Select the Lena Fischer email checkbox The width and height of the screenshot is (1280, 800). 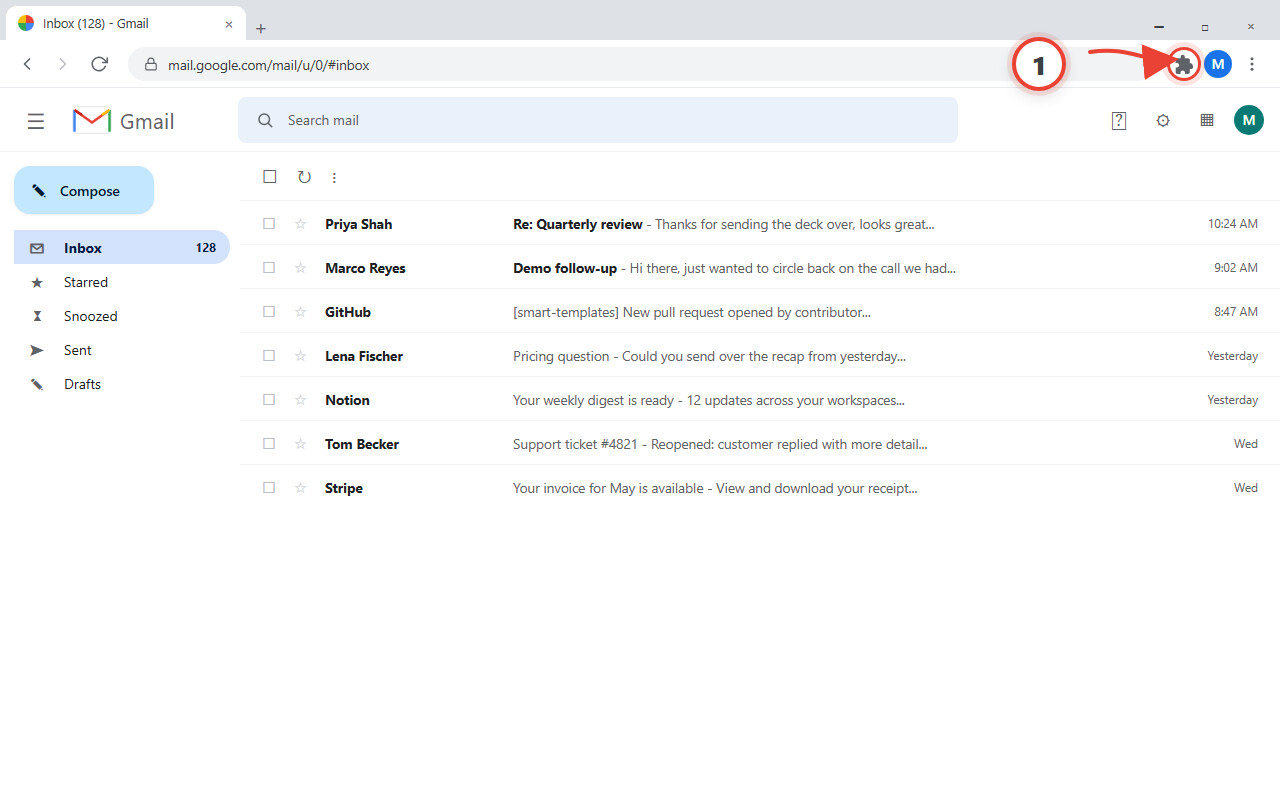269,356
